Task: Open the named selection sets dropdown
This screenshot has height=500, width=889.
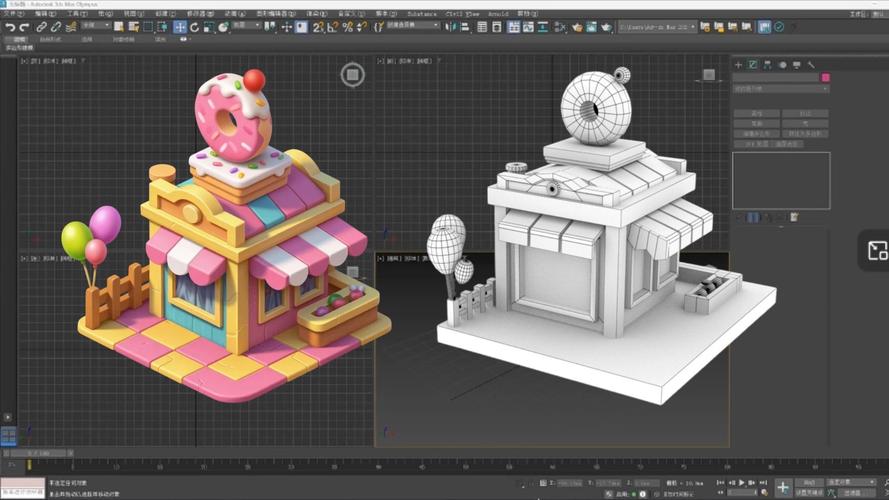Action: [x=413, y=26]
